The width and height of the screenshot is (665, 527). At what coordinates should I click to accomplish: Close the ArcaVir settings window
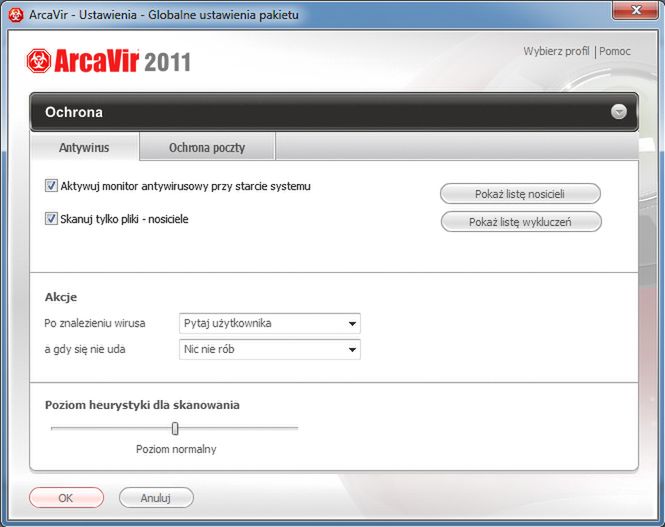(x=636, y=10)
